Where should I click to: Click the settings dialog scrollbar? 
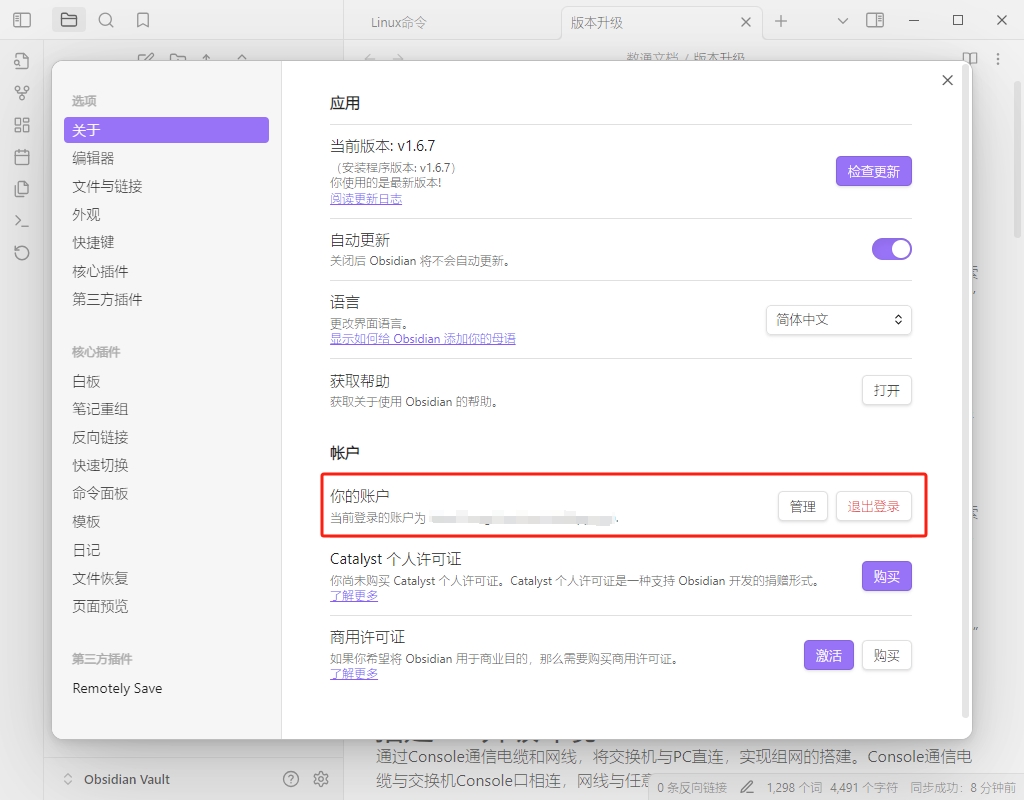965,400
